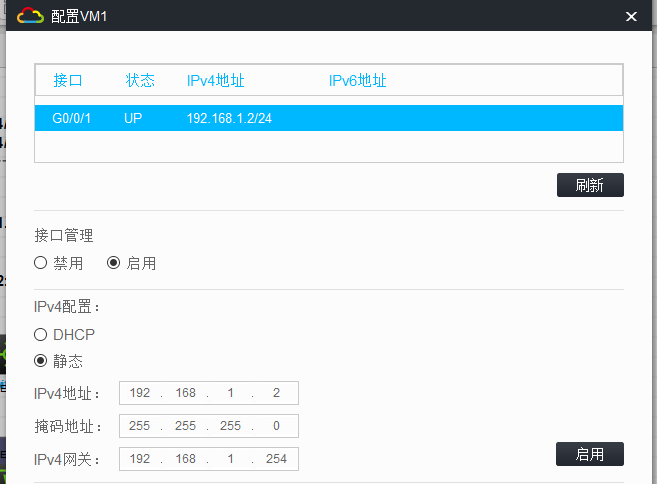The image size is (657, 484).
Task: Click the 接口 column header
Action: click(x=67, y=80)
